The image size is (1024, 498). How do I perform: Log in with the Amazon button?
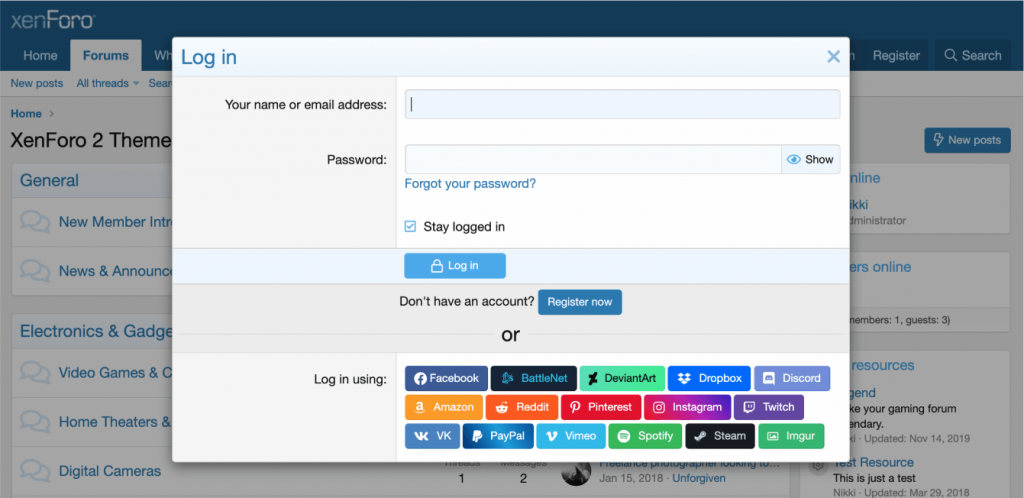443,407
